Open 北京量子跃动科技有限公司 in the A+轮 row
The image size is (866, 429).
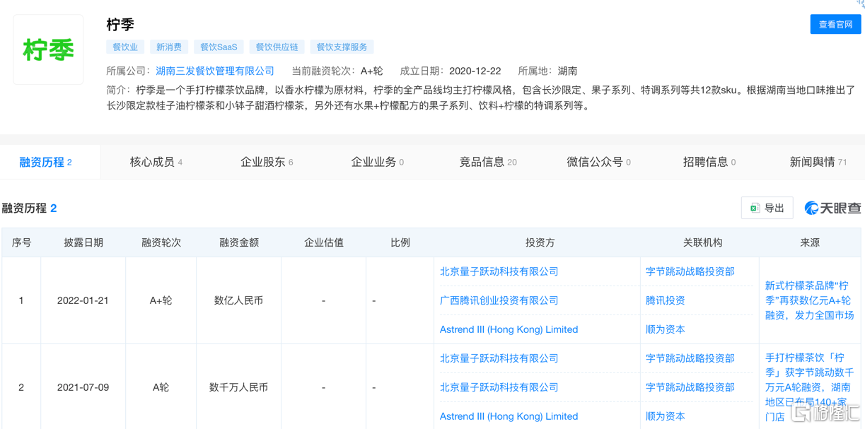click(499, 272)
